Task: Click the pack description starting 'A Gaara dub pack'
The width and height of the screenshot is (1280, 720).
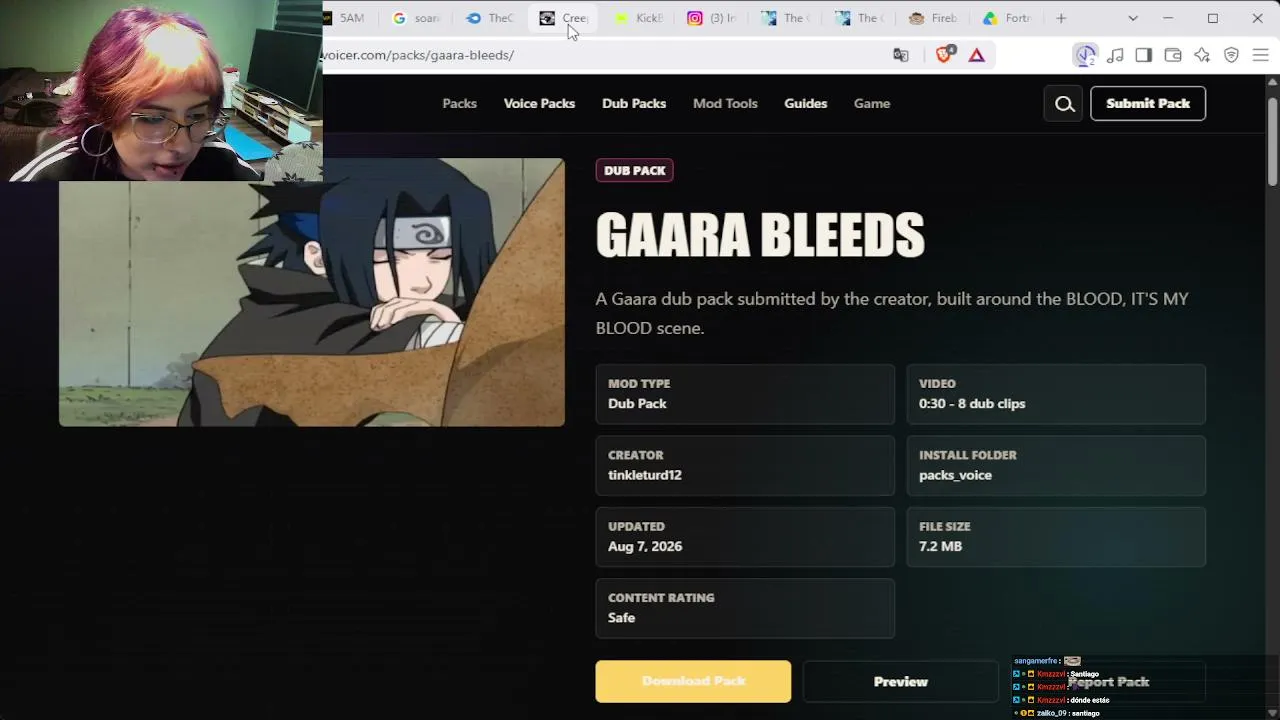Action: (x=892, y=313)
